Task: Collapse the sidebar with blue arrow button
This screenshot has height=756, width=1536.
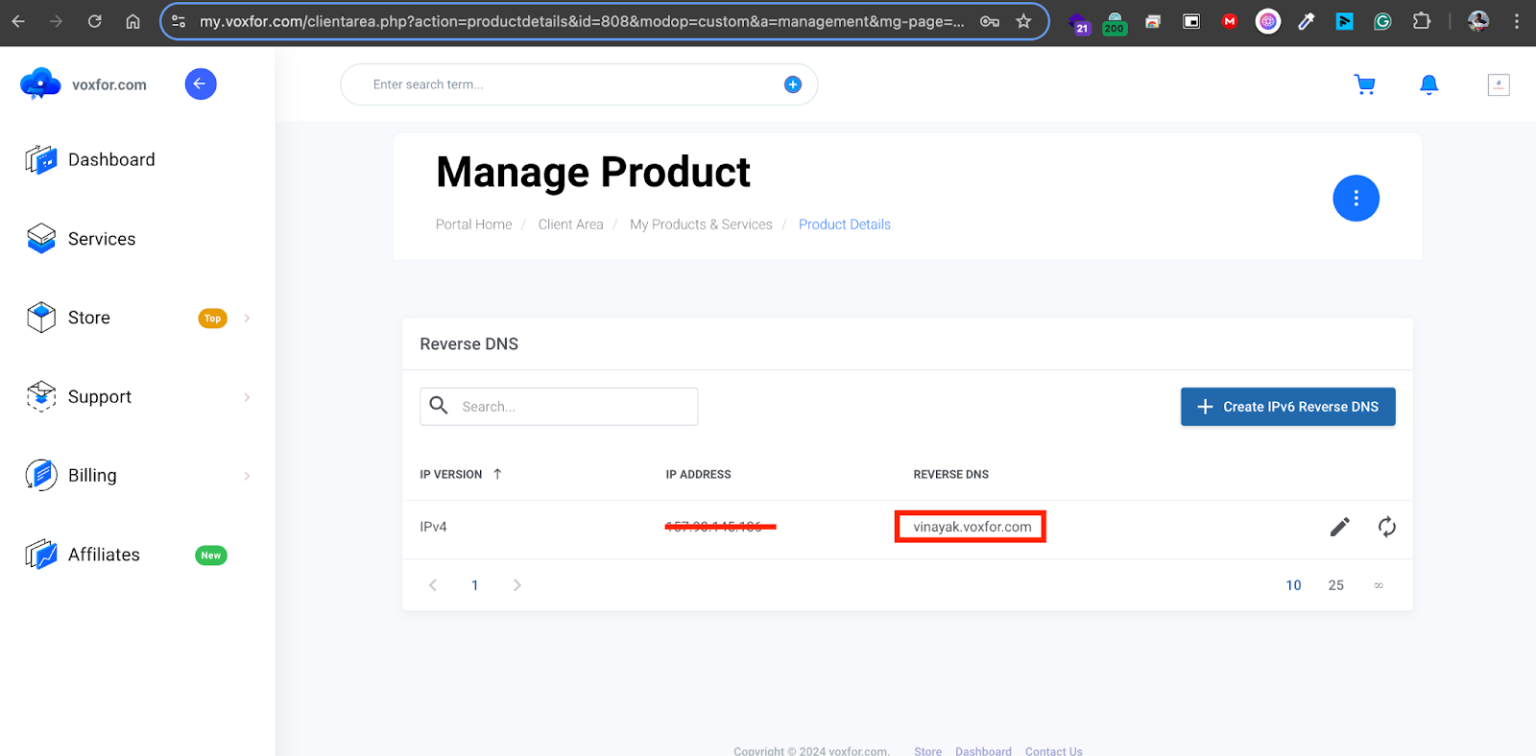Action: [x=200, y=84]
